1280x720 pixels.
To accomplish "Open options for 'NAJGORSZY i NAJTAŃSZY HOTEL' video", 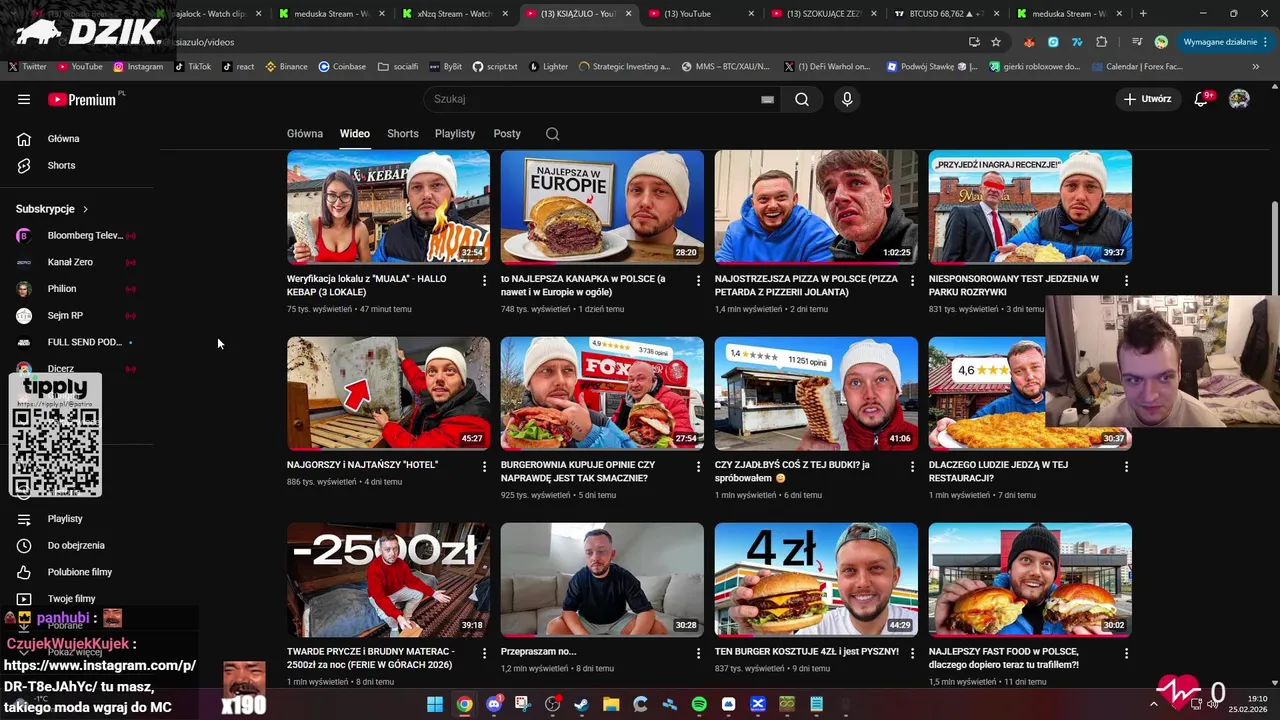I will pyautogui.click(x=485, y=467).
